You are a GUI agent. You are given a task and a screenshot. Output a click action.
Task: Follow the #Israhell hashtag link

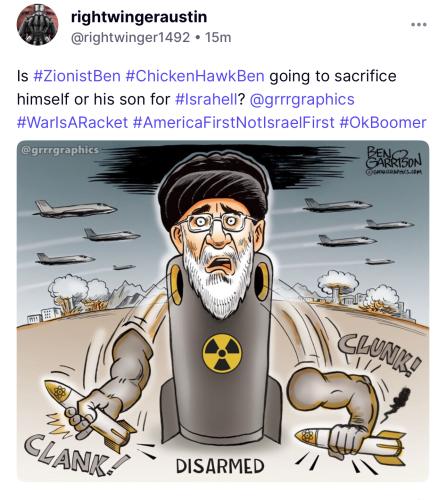[x=206, y=99]
